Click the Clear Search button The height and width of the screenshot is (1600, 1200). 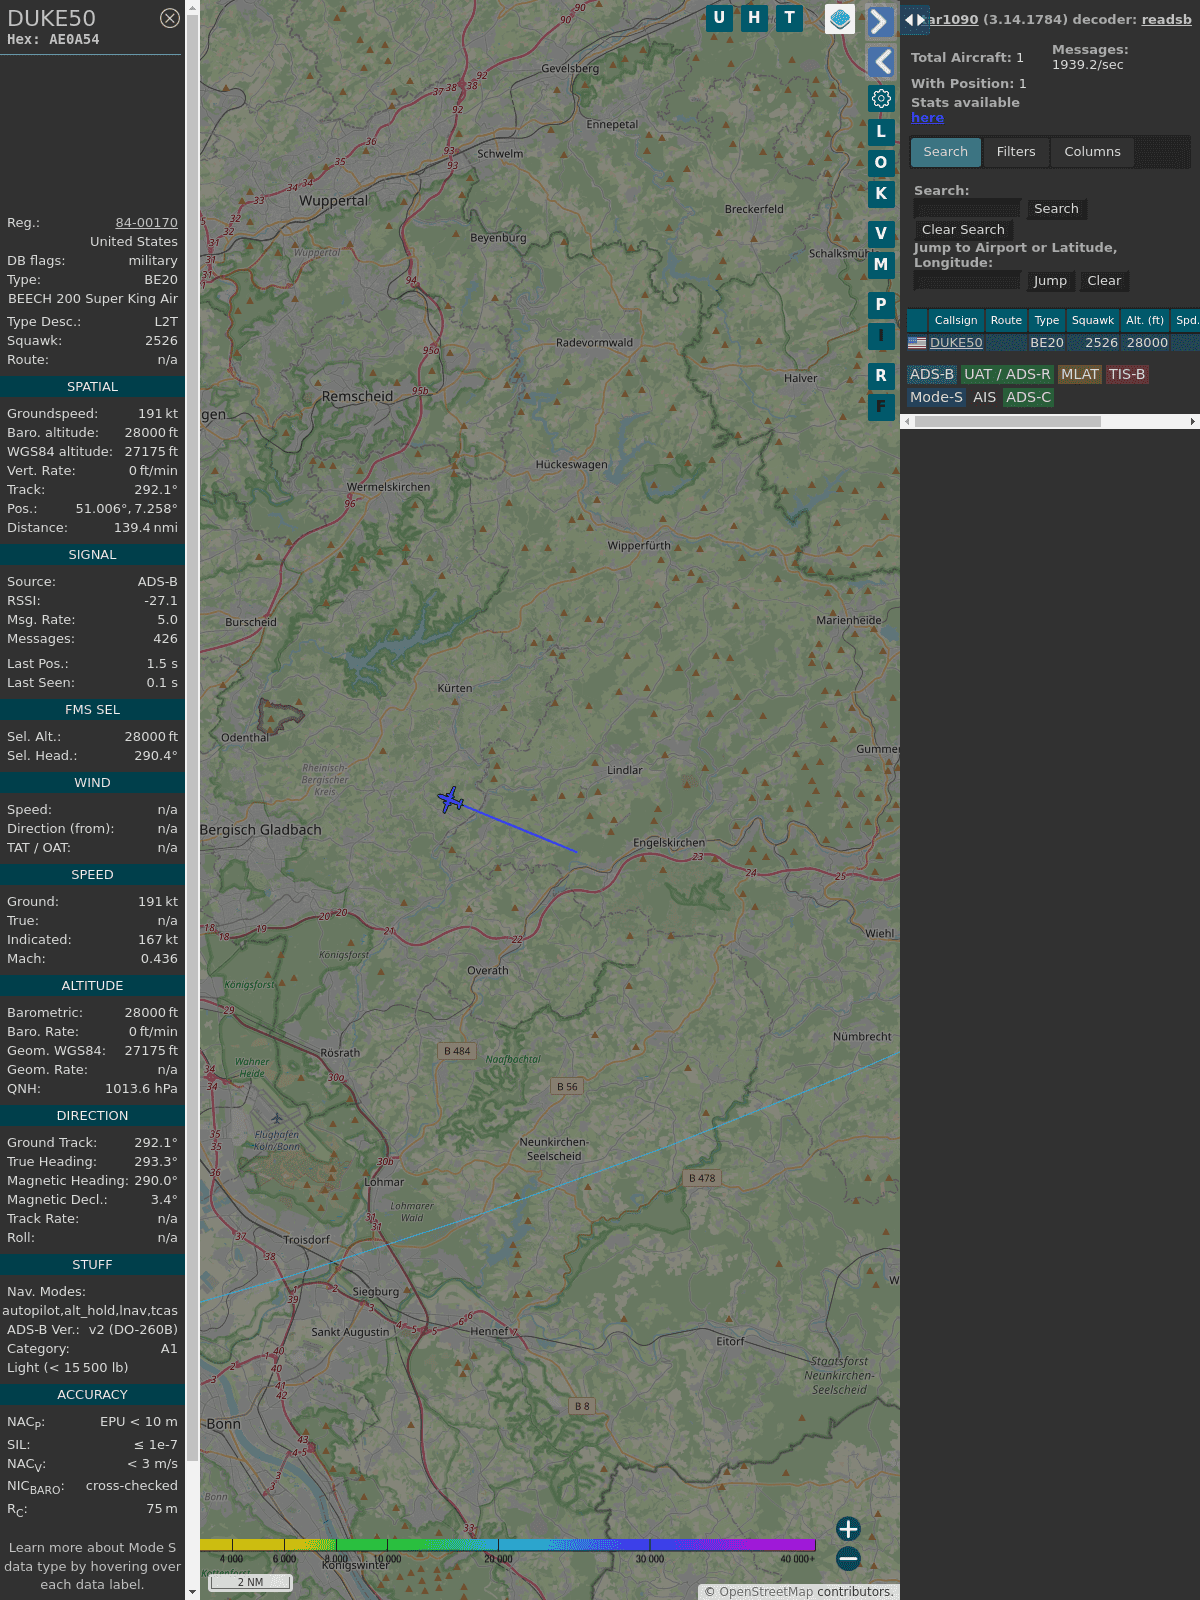coord(963,230)
